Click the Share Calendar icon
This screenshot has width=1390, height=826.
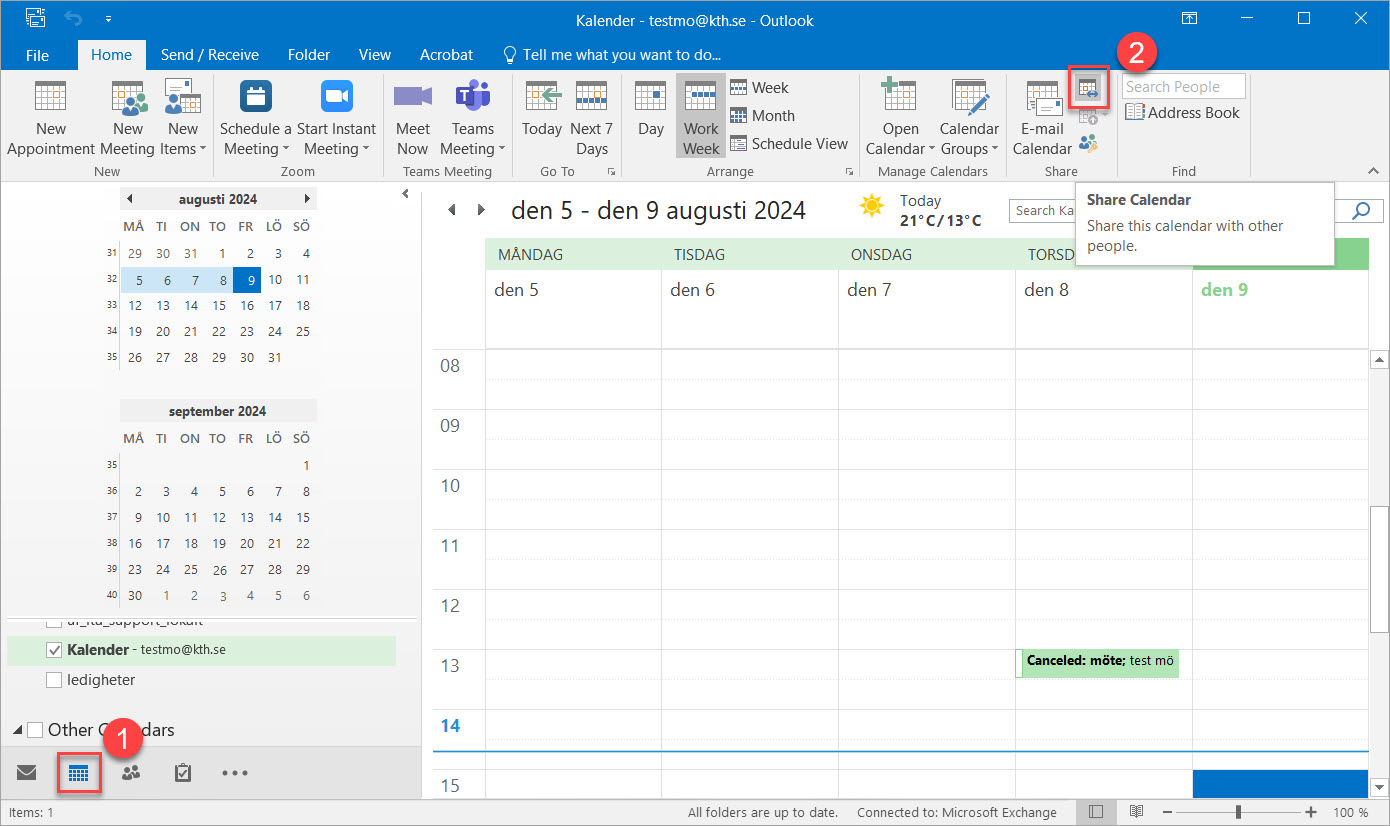pos(1088,89)
